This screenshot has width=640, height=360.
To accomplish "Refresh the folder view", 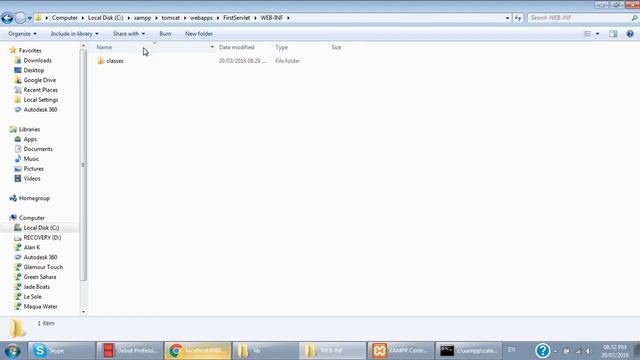I will 518,18.
